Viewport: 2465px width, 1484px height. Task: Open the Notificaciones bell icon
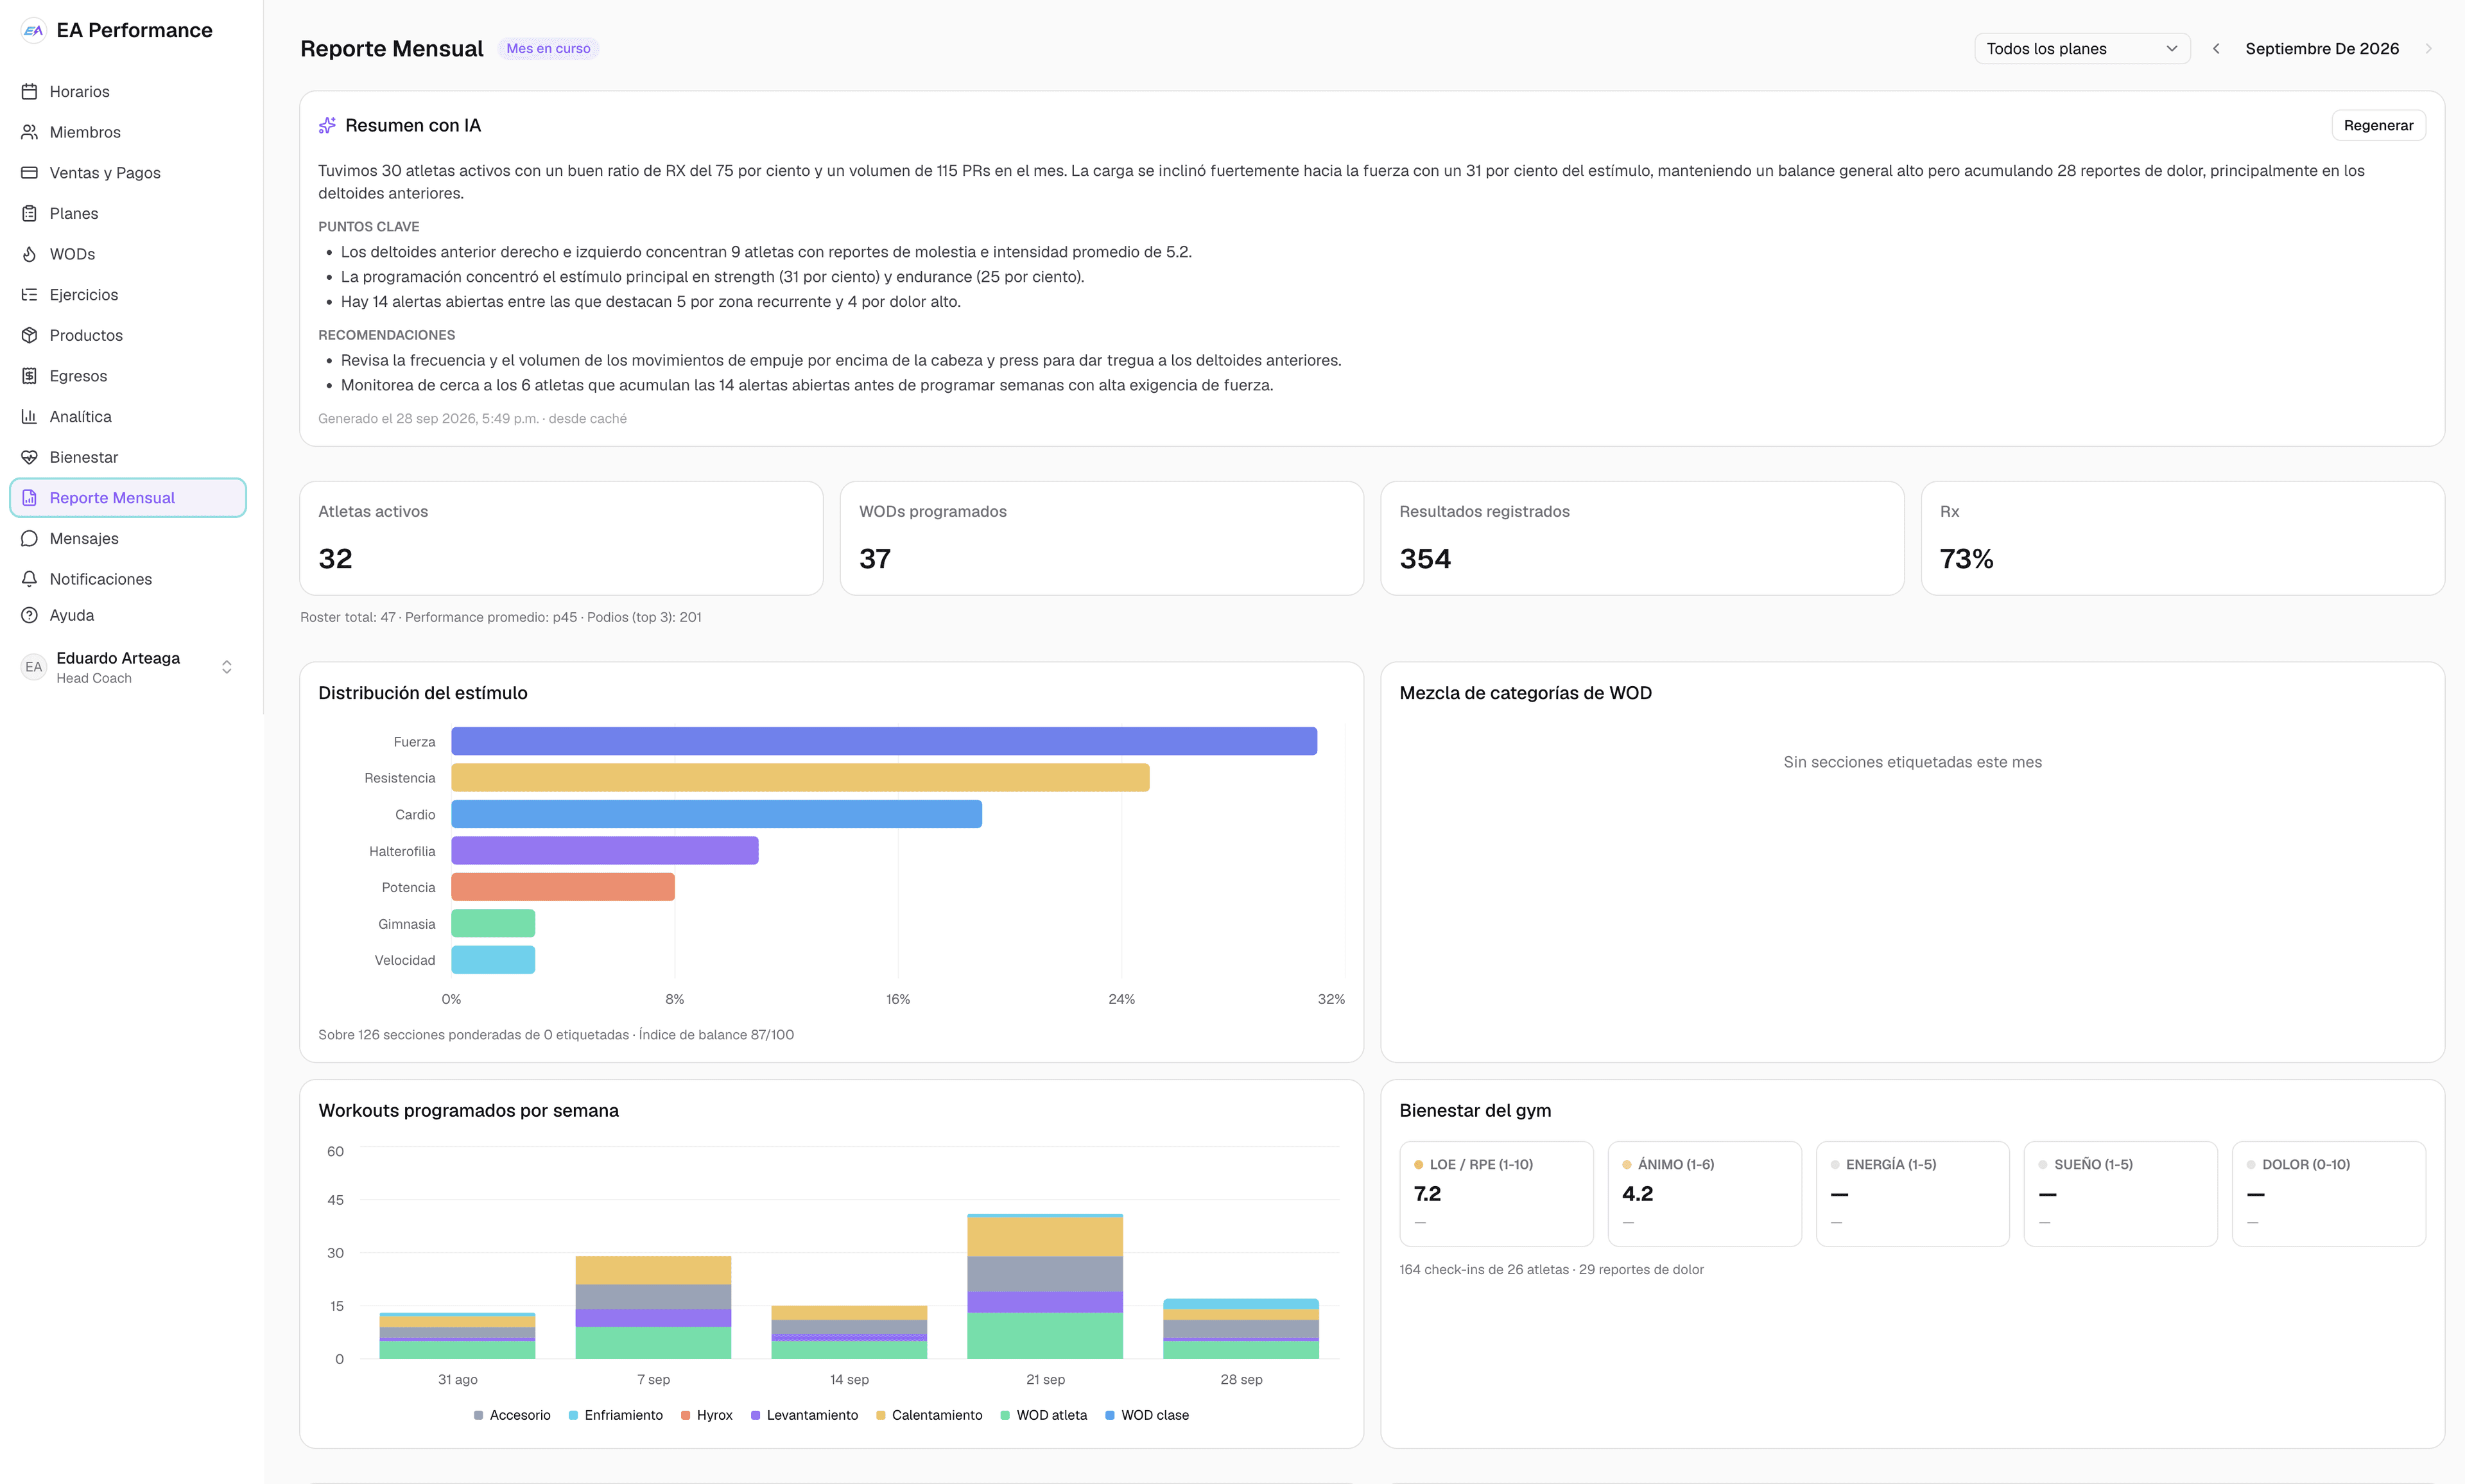[29, 579]
